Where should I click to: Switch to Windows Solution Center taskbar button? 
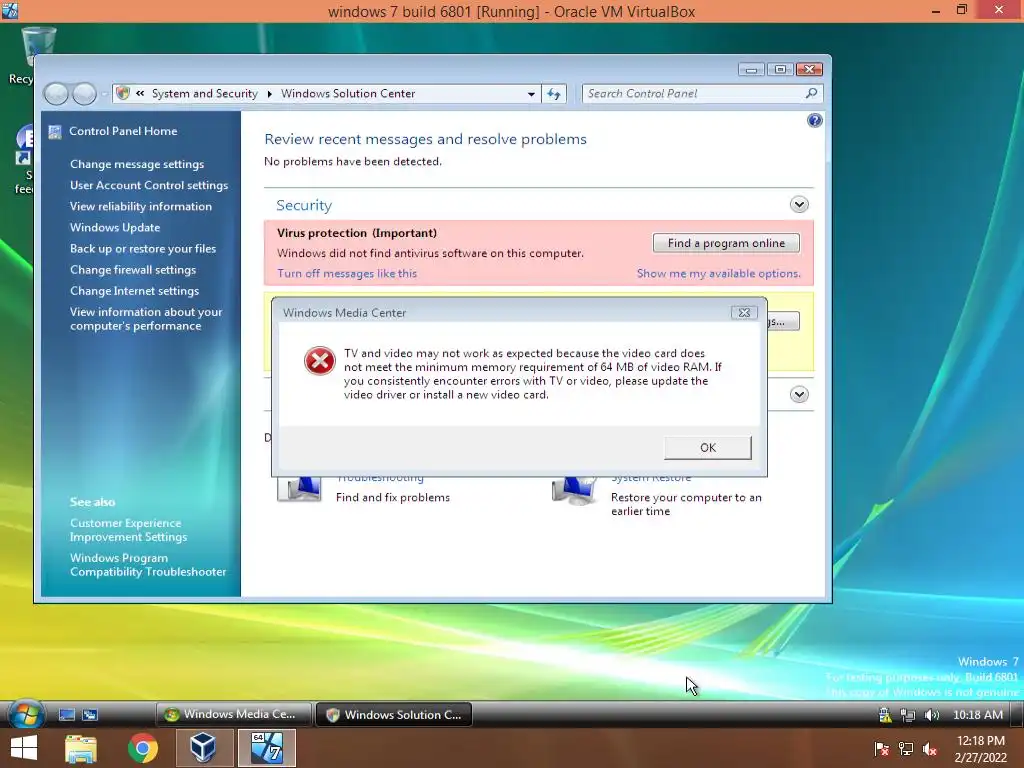[x=394, y=714]
